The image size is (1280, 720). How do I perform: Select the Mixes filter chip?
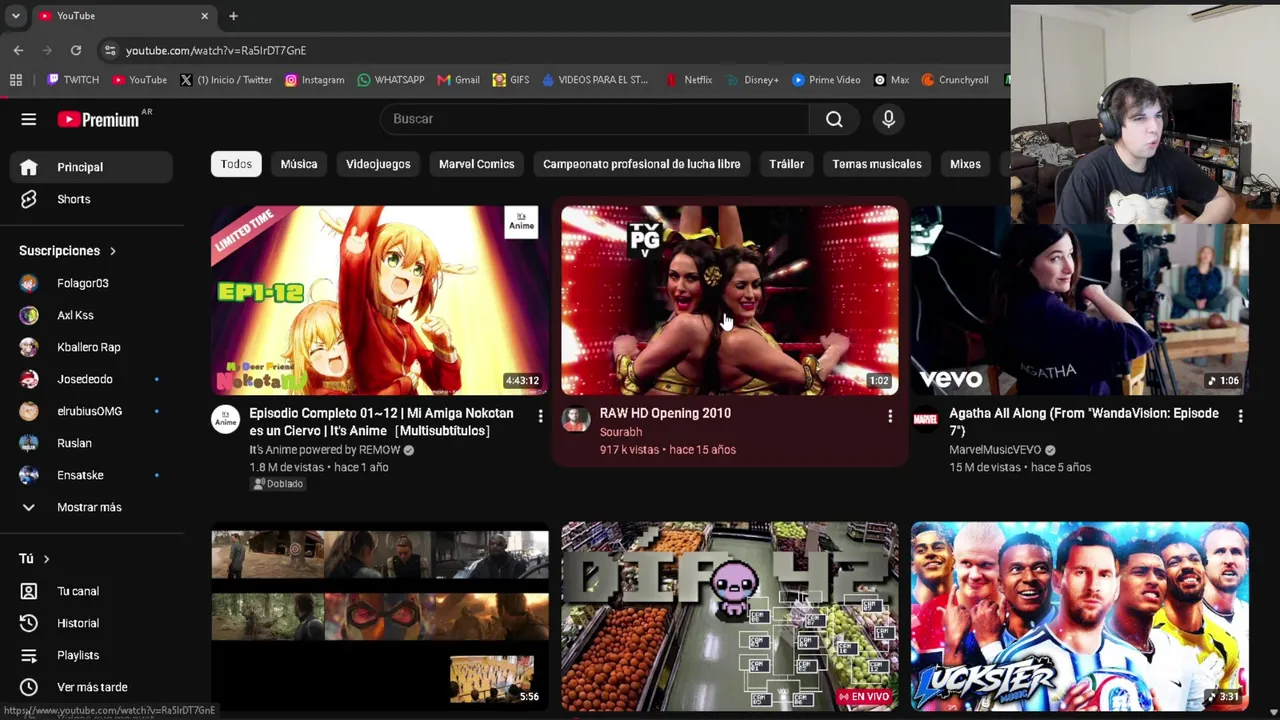click(965, 164)
